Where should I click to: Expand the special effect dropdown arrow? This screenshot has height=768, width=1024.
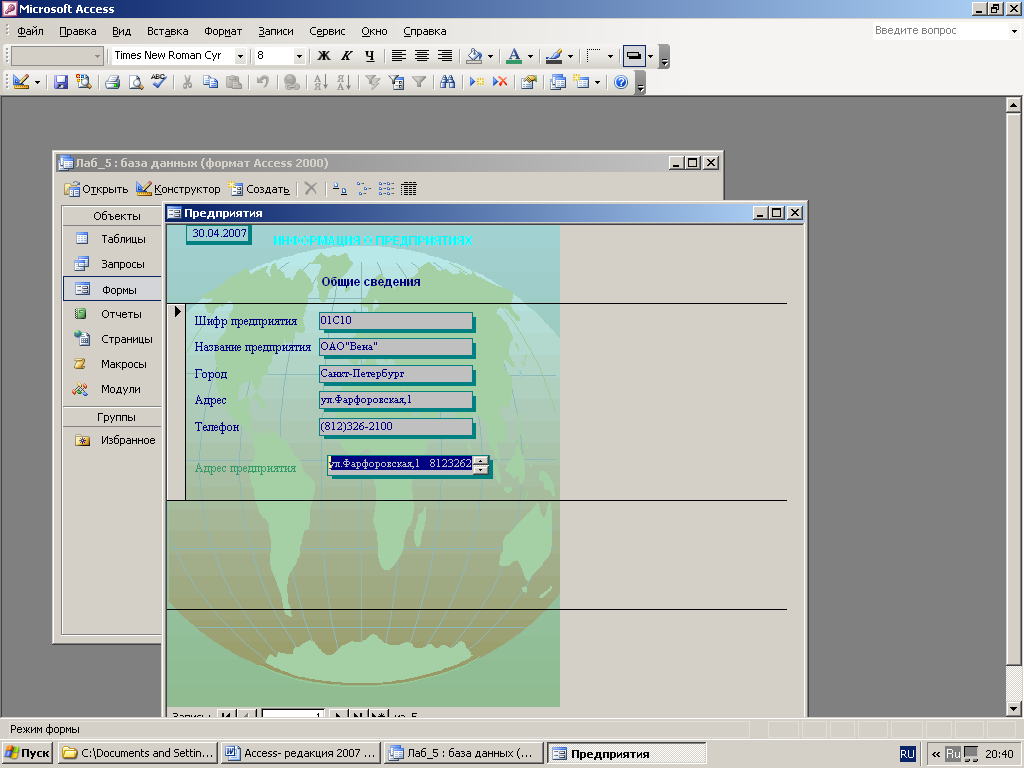pos(650,56)
